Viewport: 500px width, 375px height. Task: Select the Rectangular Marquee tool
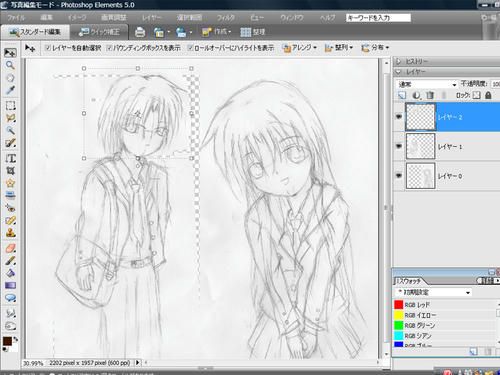tap(10, 106)
